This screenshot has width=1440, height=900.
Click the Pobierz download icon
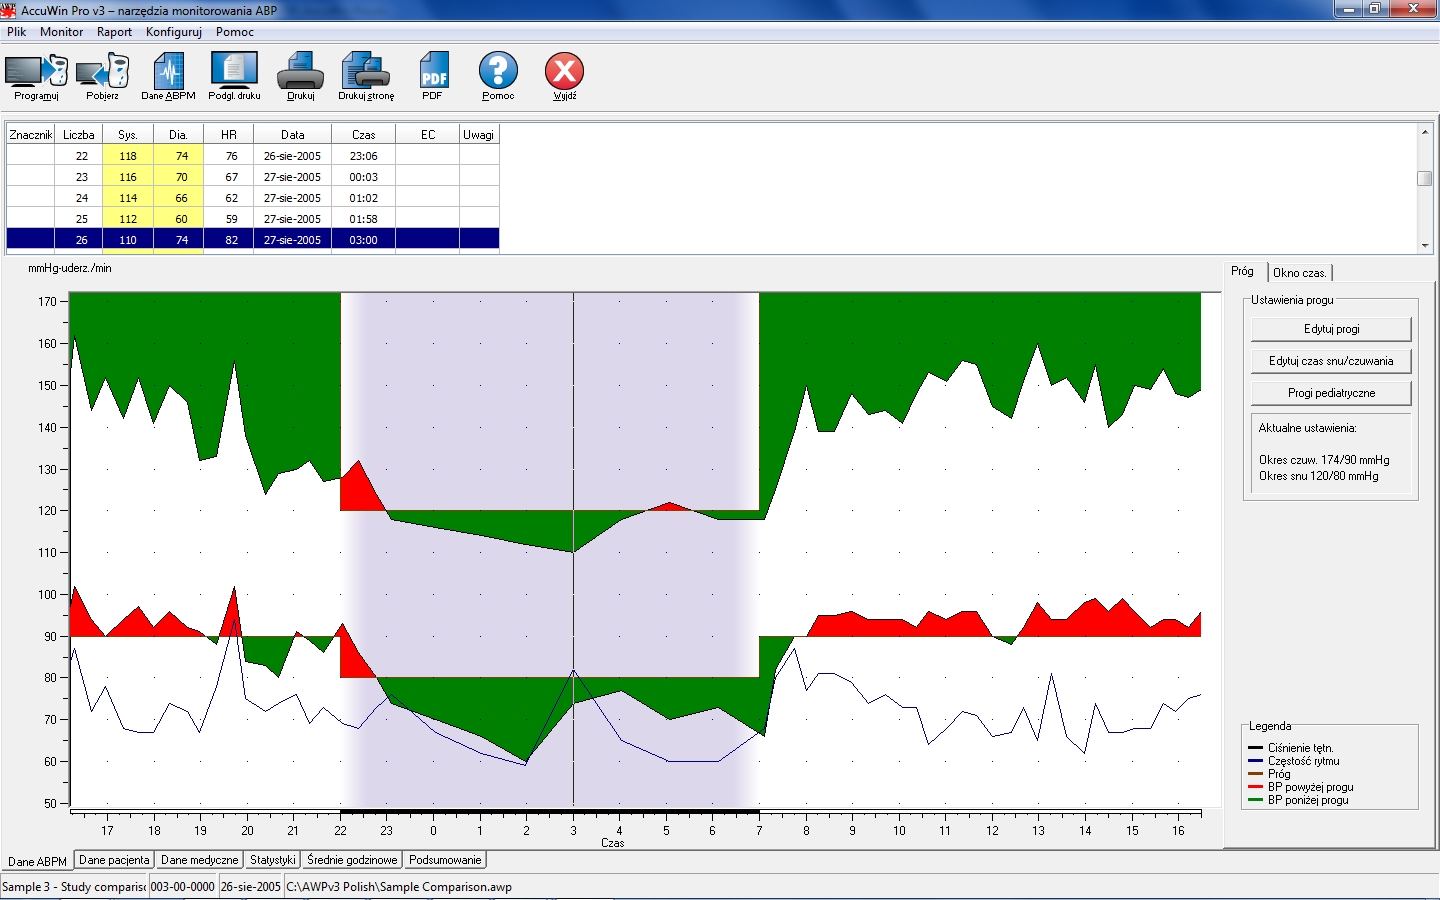[x=102, y=77]
